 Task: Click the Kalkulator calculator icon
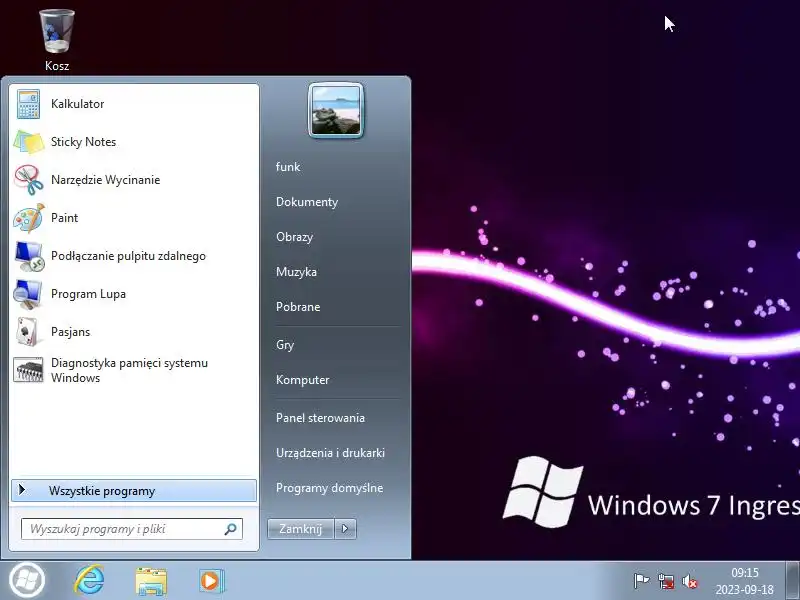[x=28, y=104]
